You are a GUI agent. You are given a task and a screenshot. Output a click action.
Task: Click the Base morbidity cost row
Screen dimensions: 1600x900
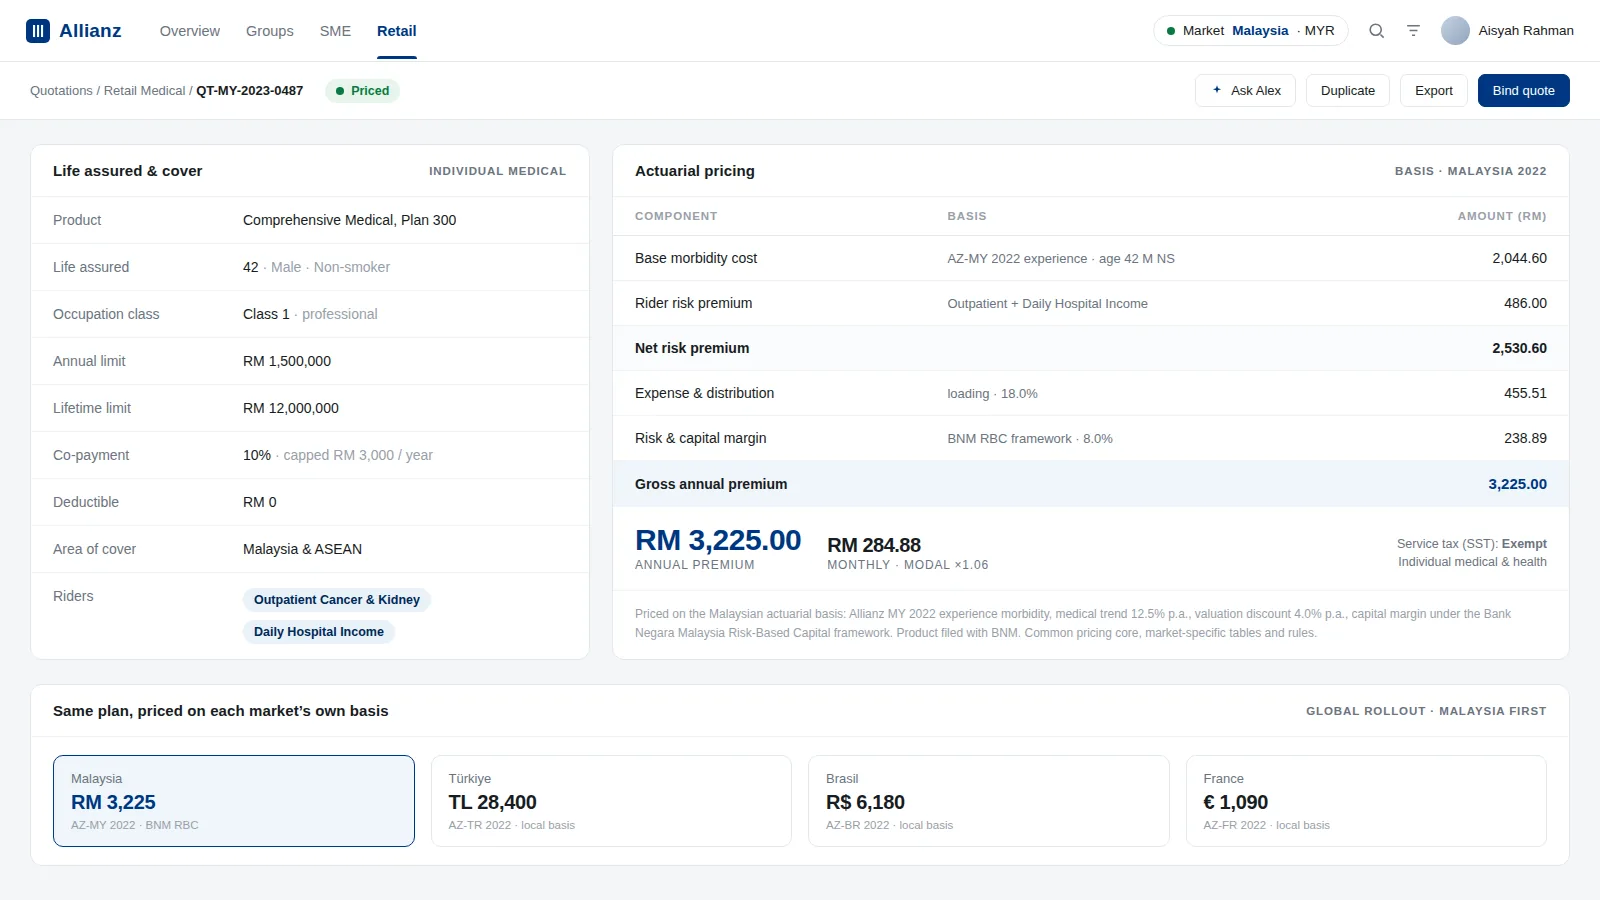[x=1091, y=258]
